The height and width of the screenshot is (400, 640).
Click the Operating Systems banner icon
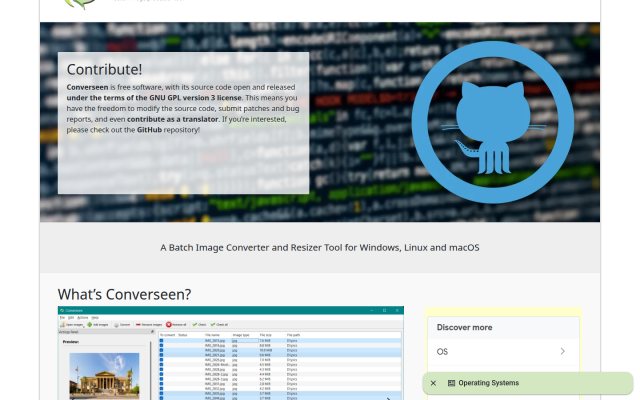pos(451,383)
